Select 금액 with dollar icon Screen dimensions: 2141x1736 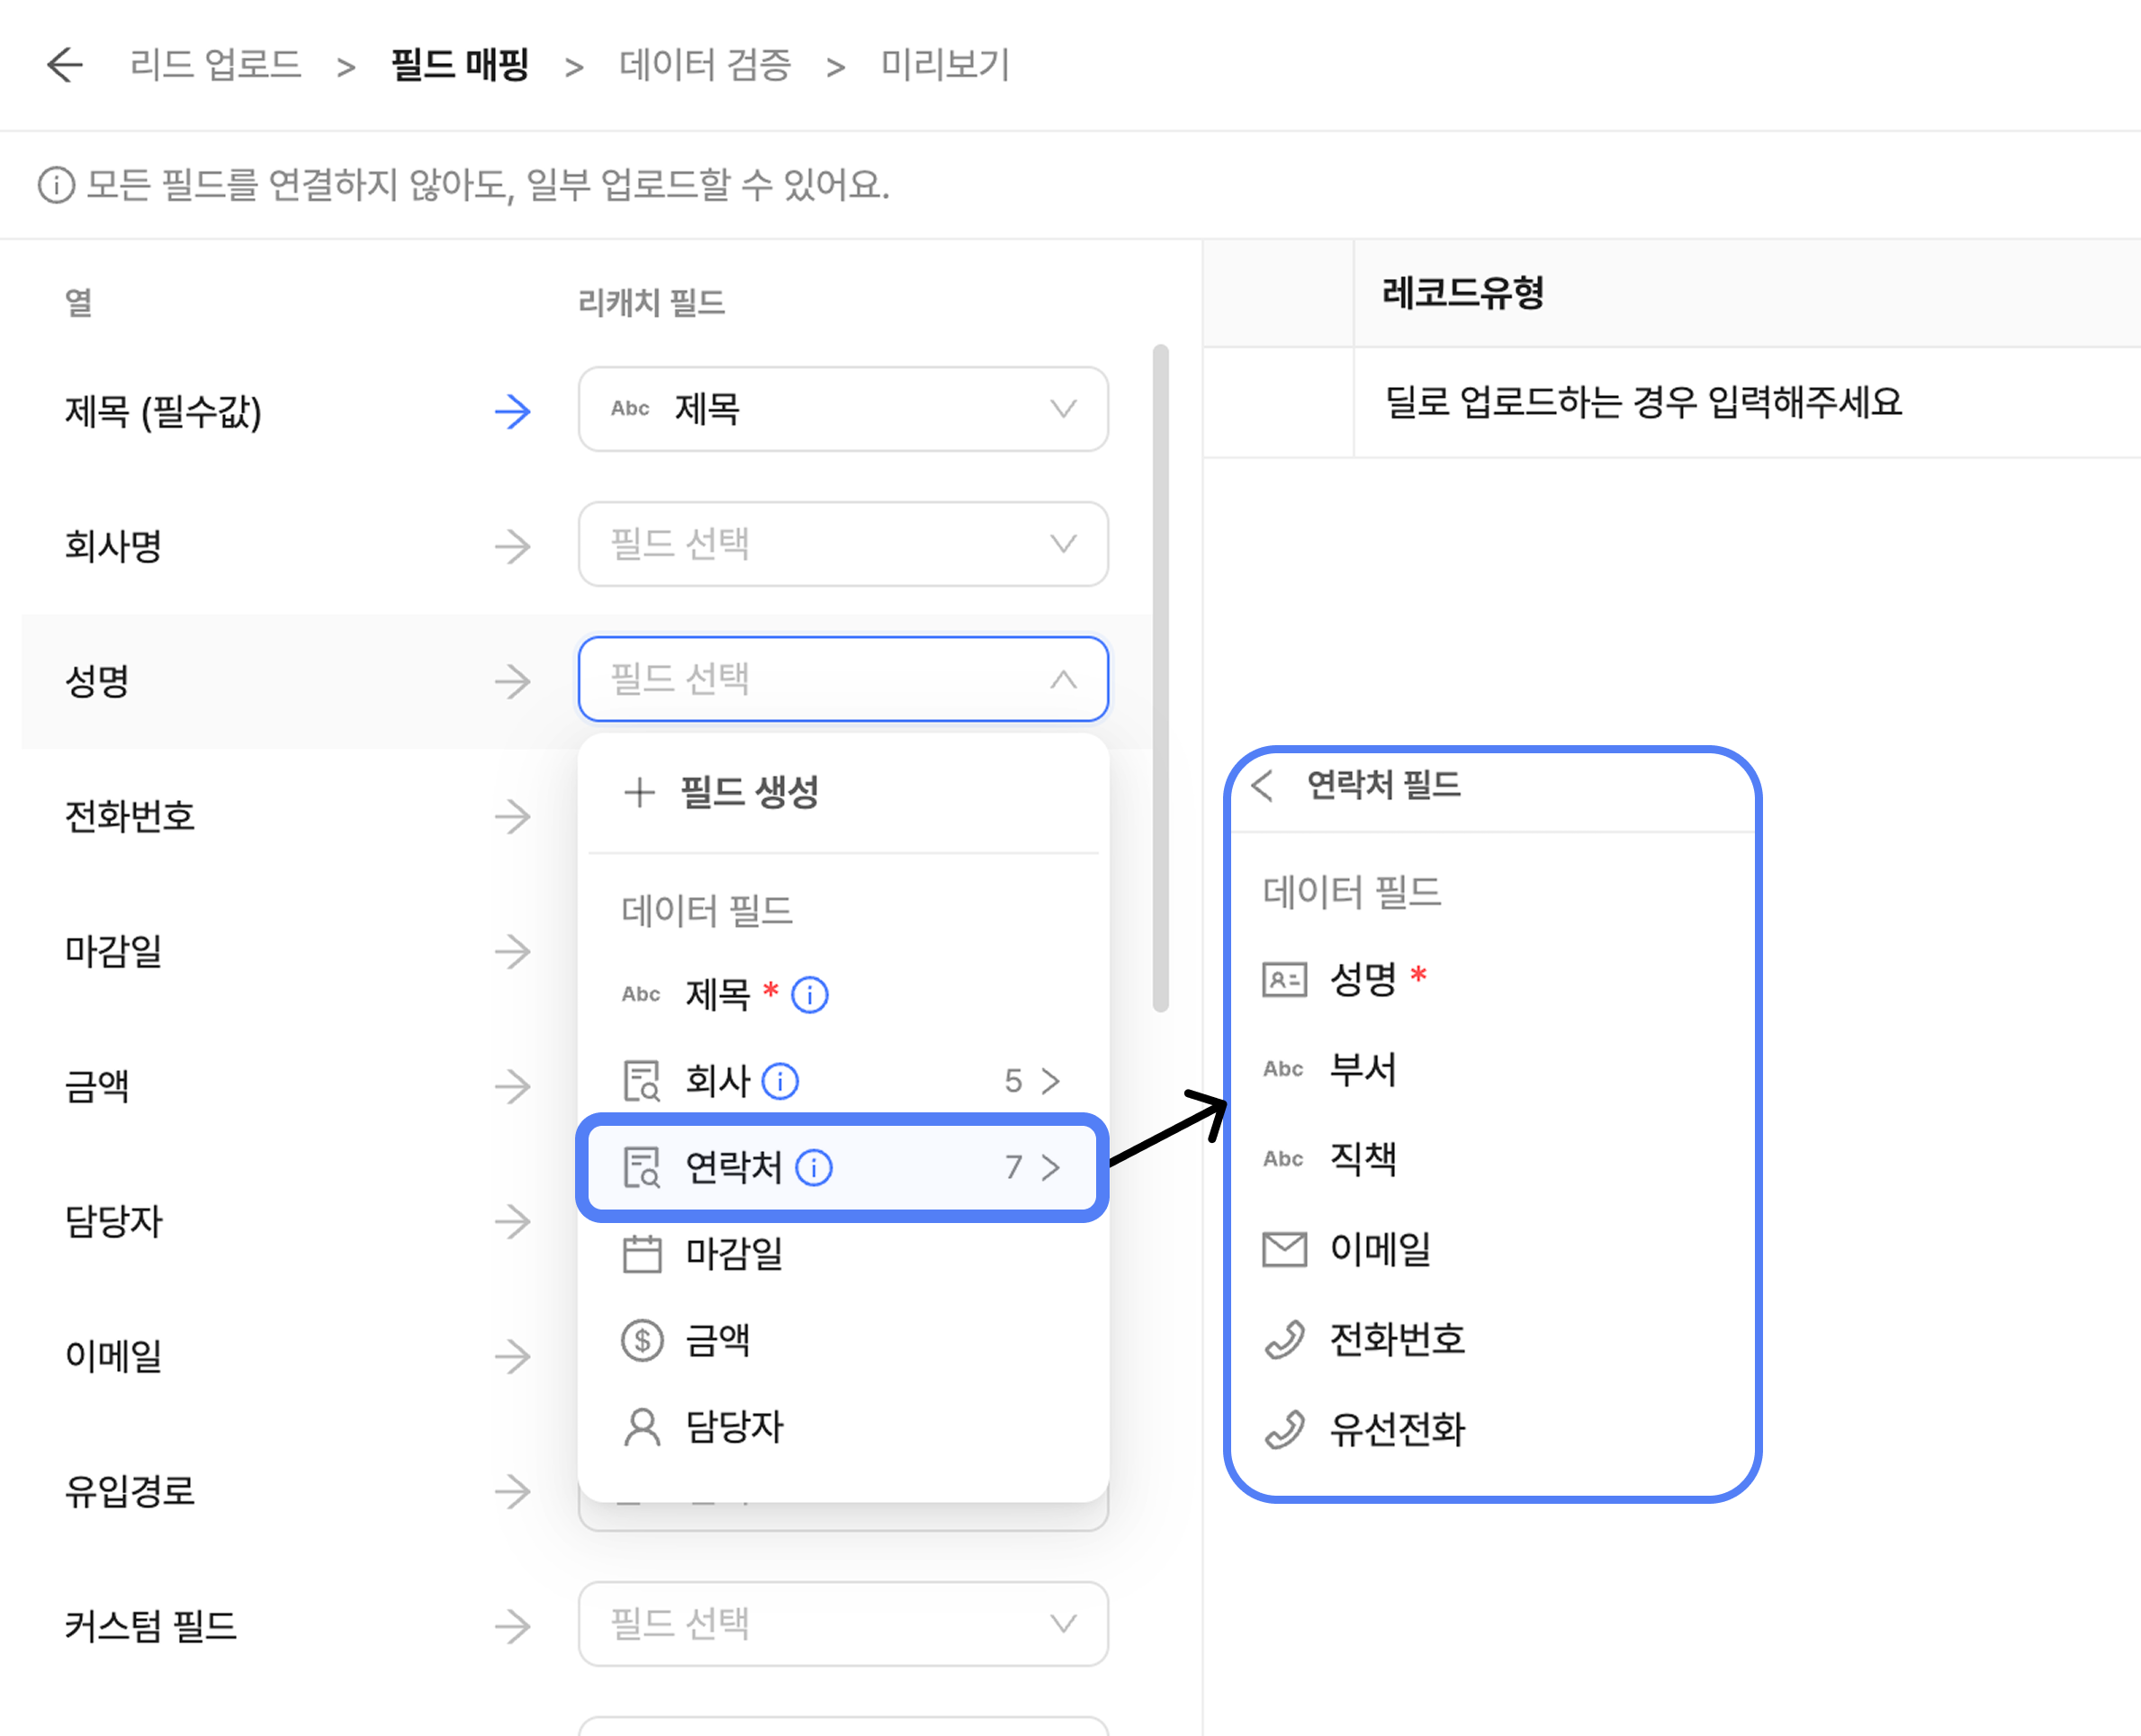point(716,1340)
